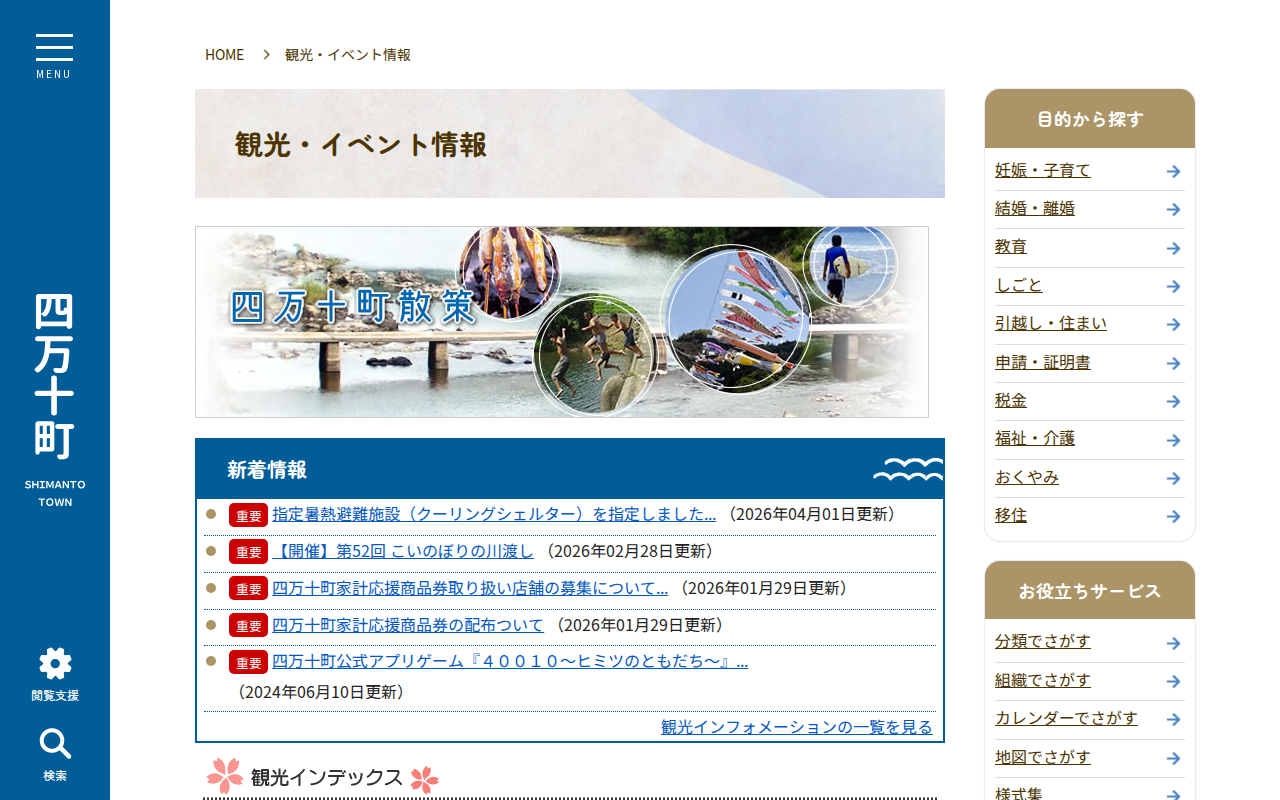1280x800 pixels.
Task: Click the 教育 link under 目的から探す
Action: tap(1011, 247)
